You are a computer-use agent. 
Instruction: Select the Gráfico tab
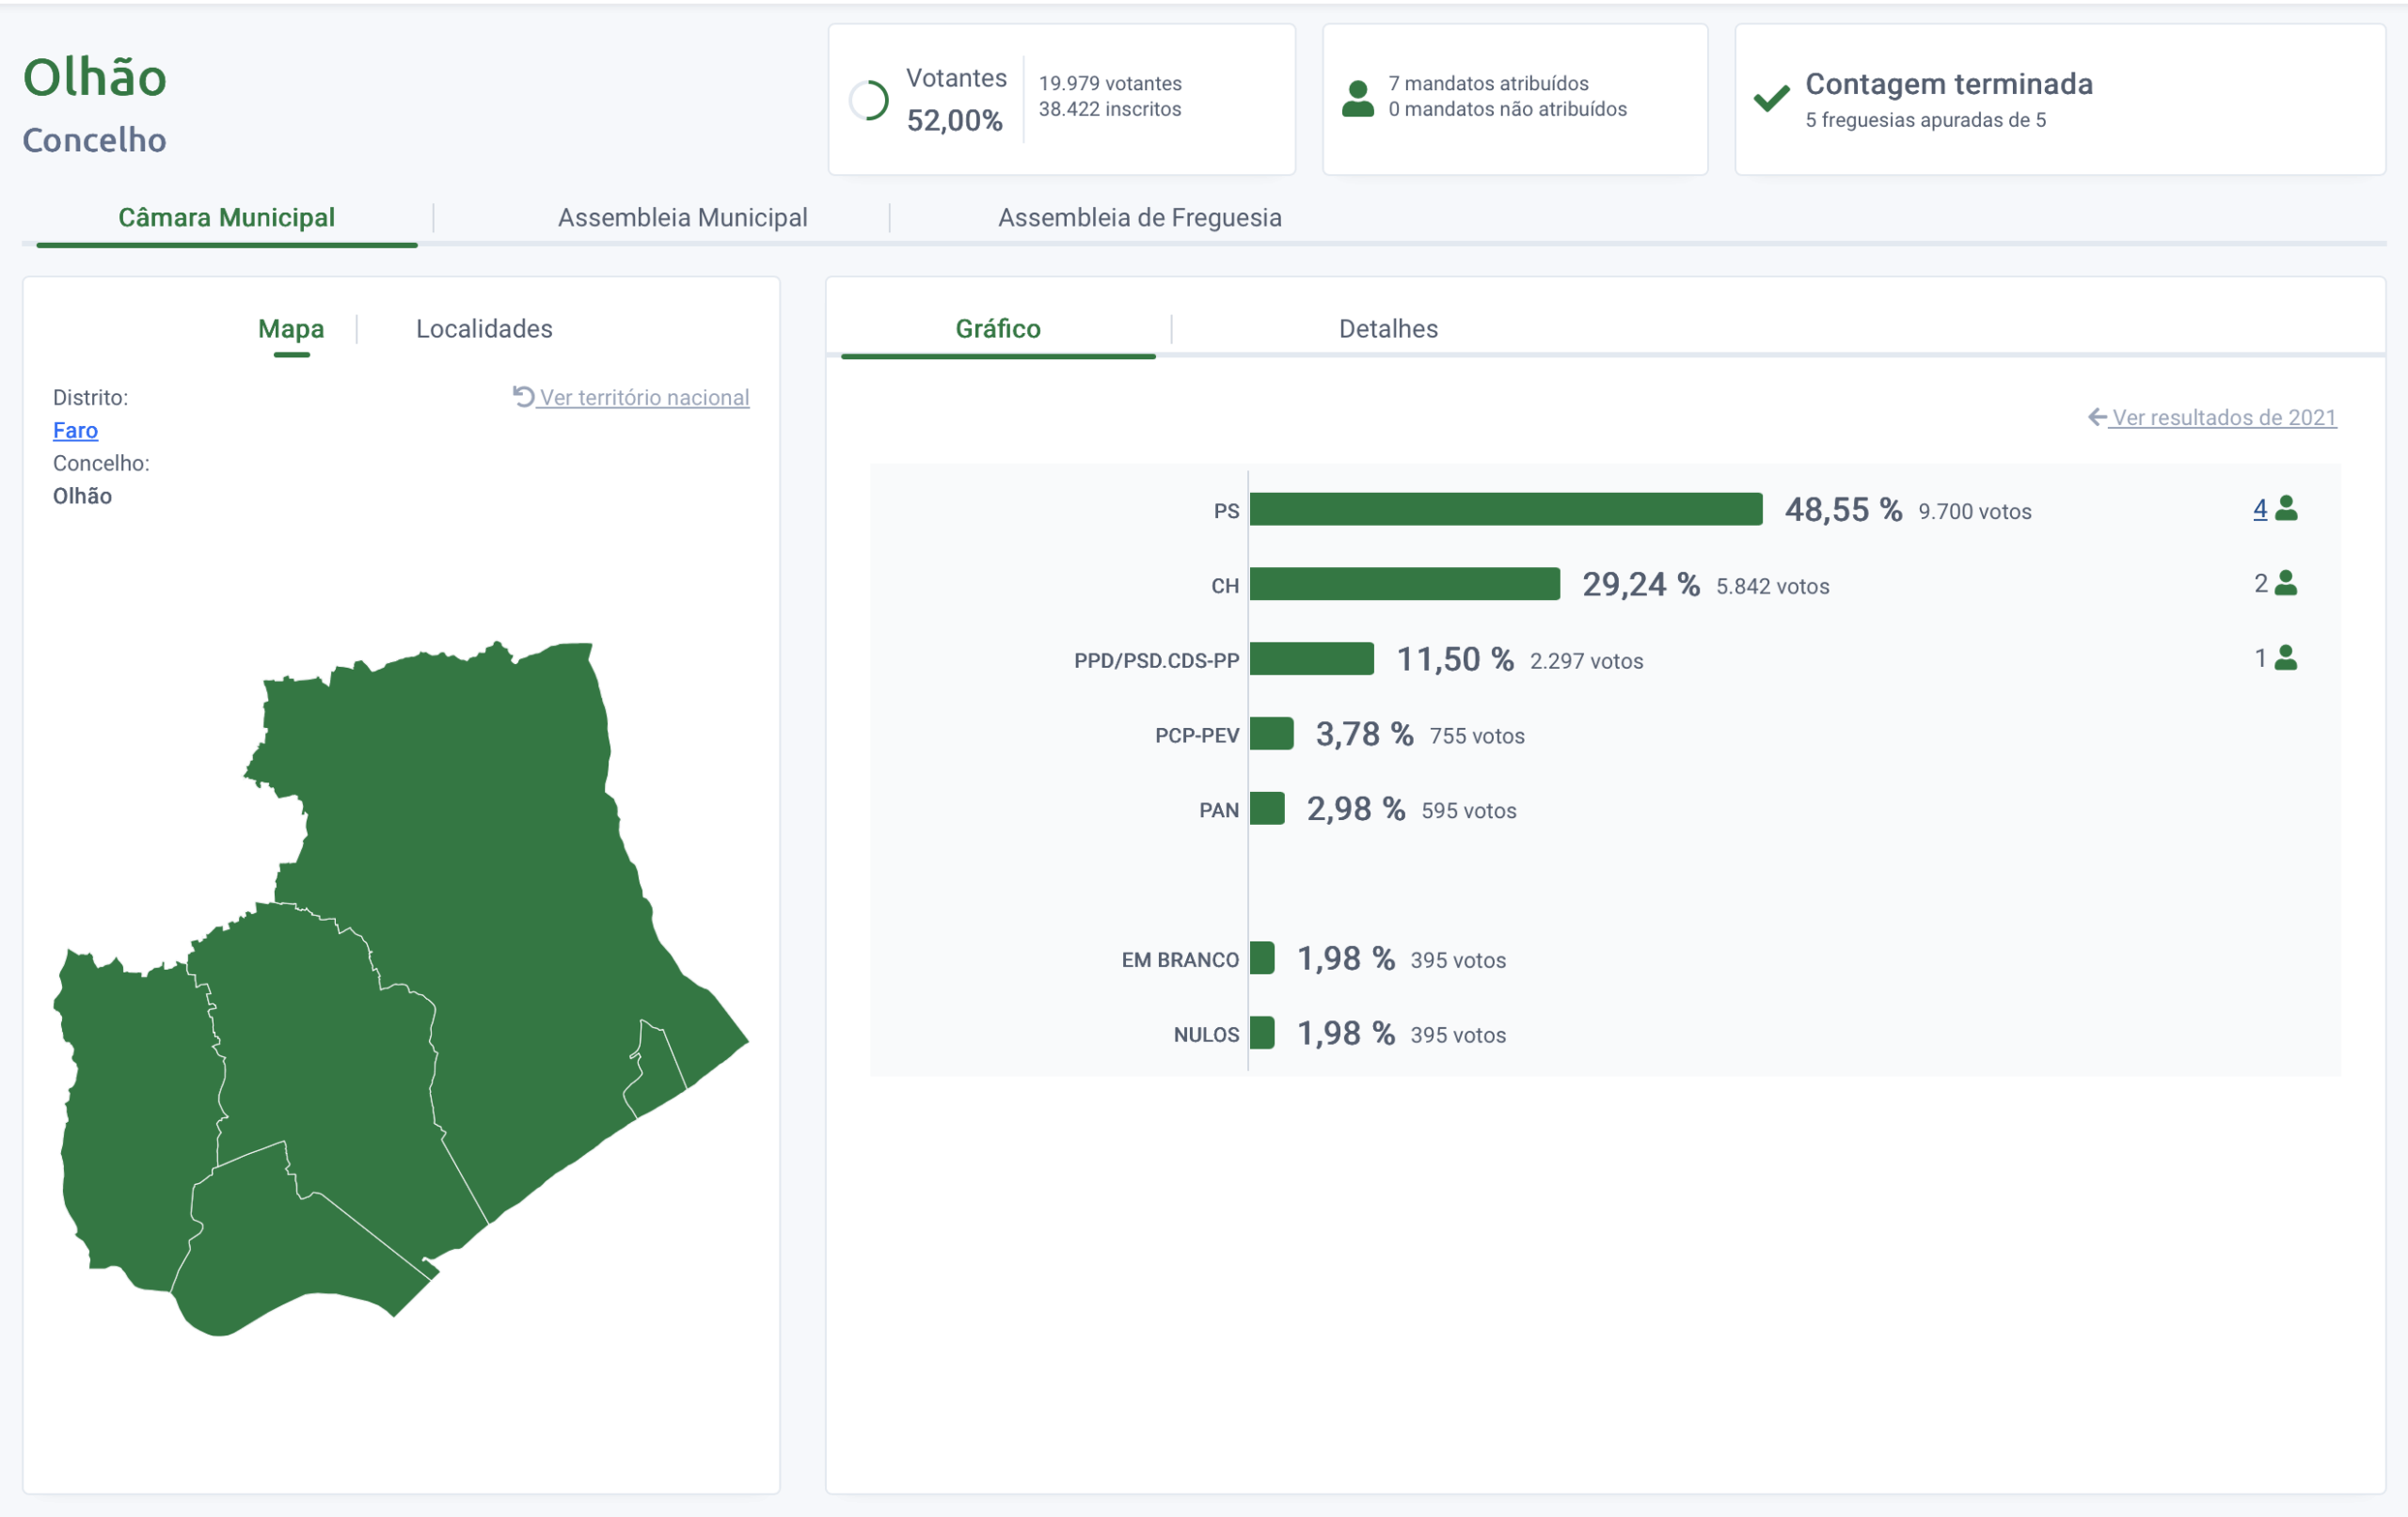[x=997, y=329]
